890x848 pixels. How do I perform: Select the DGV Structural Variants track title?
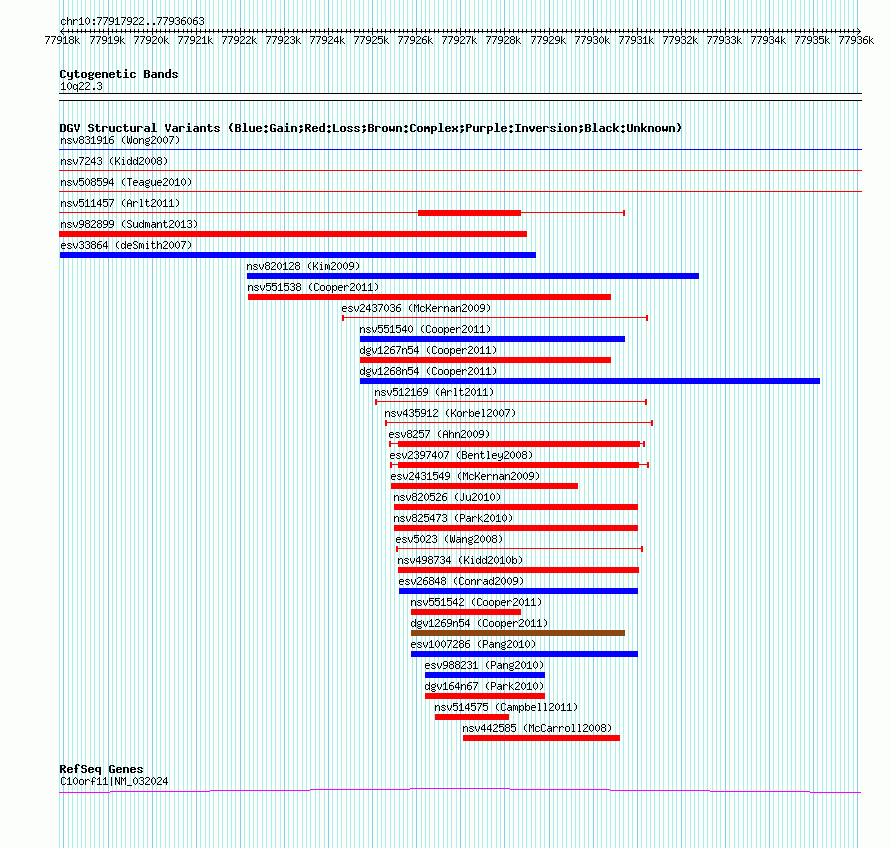tap(370, 128)
